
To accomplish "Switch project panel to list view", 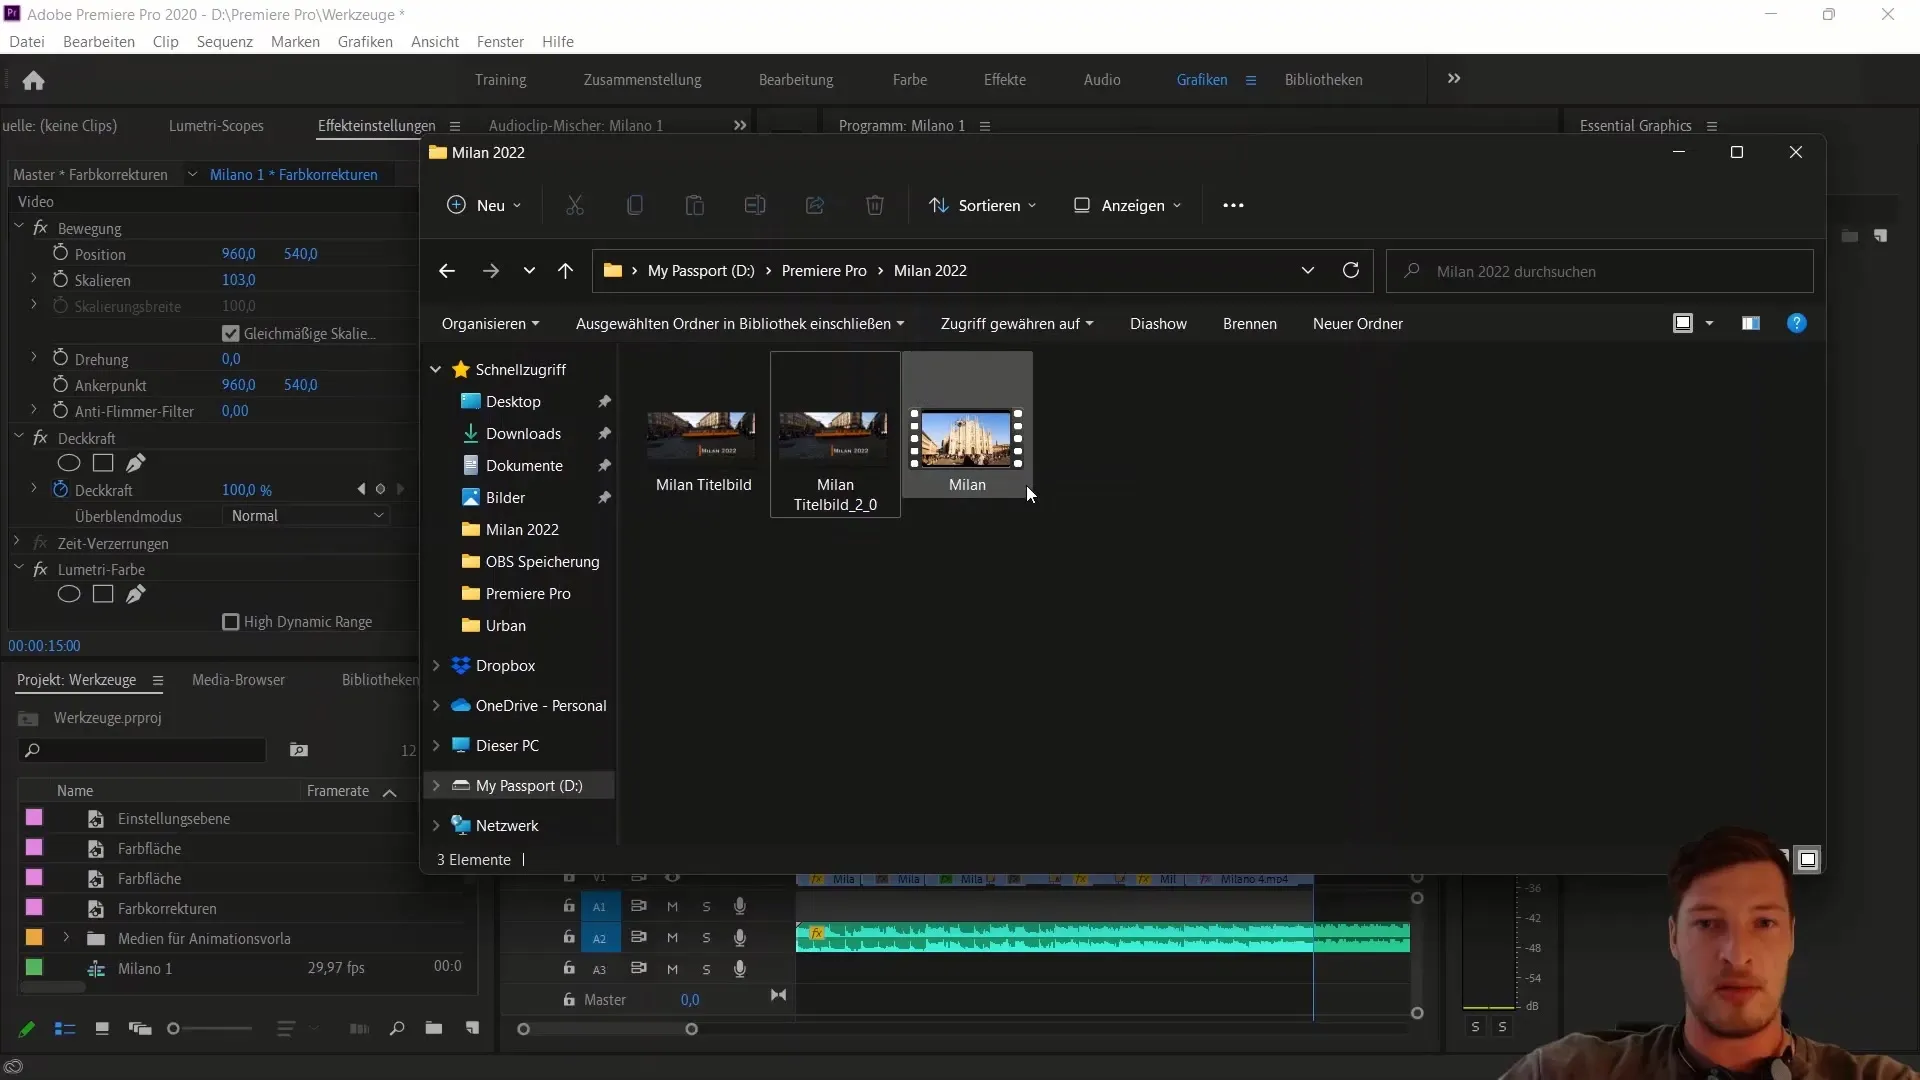I will tap(65, 1029).
